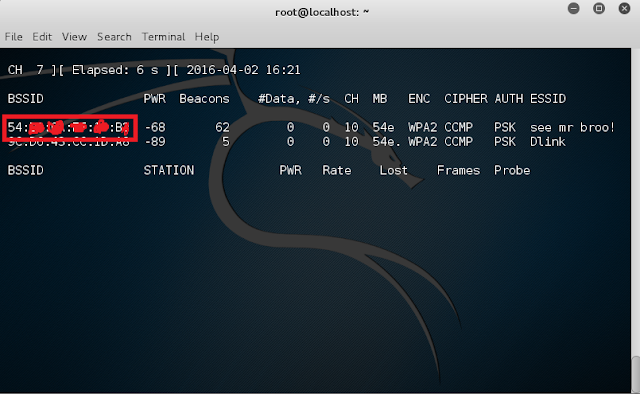Click the -68 PWR value
The image size is (640, 394).
coord(155,127)
